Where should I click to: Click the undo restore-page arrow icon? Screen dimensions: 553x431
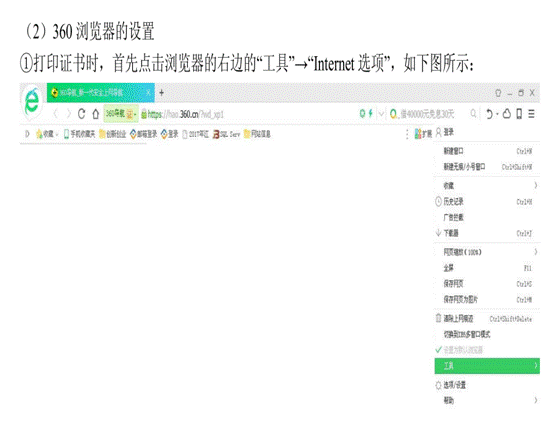click(x=489, y=114)
